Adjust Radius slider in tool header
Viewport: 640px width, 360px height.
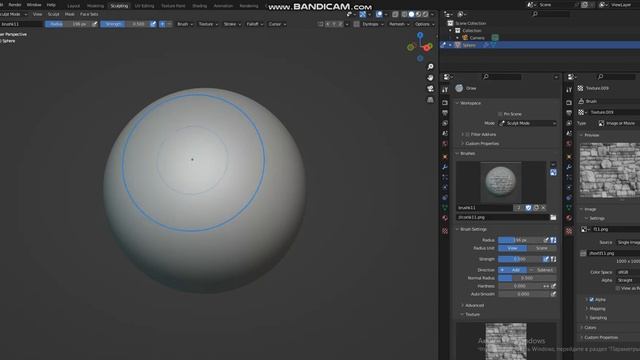[68, 24]
